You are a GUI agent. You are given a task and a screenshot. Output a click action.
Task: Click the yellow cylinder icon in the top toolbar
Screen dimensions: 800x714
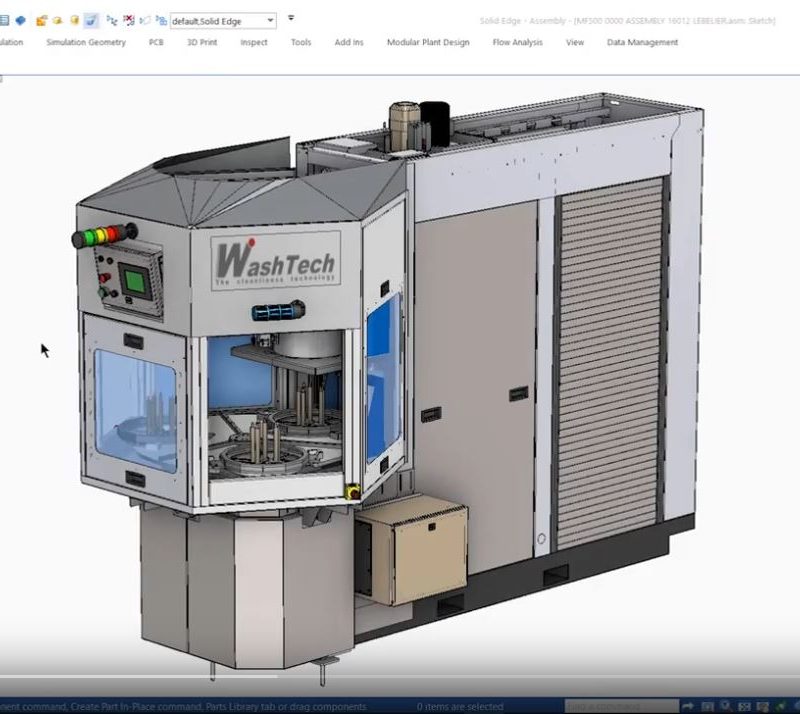pyautogui.click(x=74, y=20)
